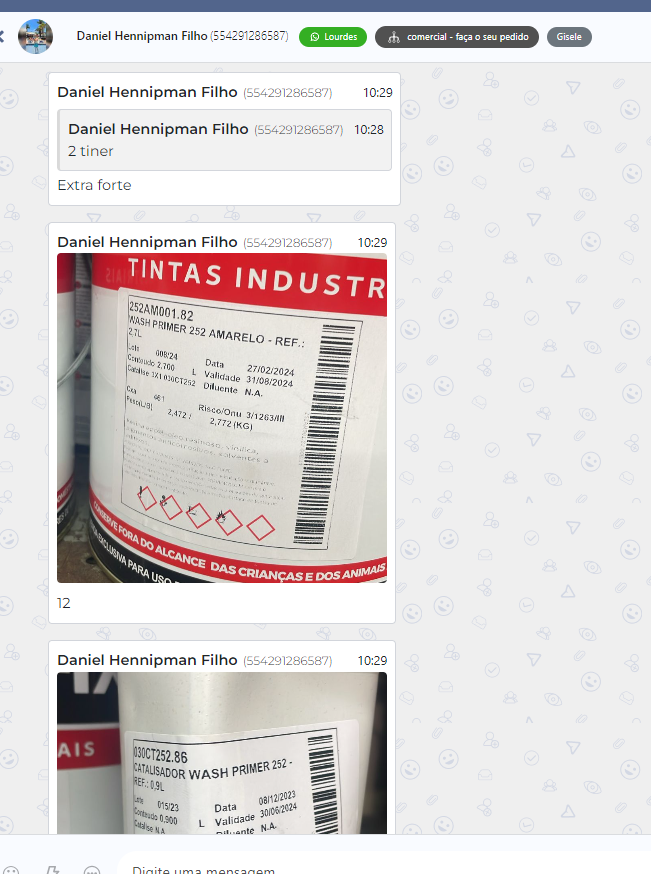
Task: Select the "comercial - faça o seu pedido" tag
Action: (456, 37)
